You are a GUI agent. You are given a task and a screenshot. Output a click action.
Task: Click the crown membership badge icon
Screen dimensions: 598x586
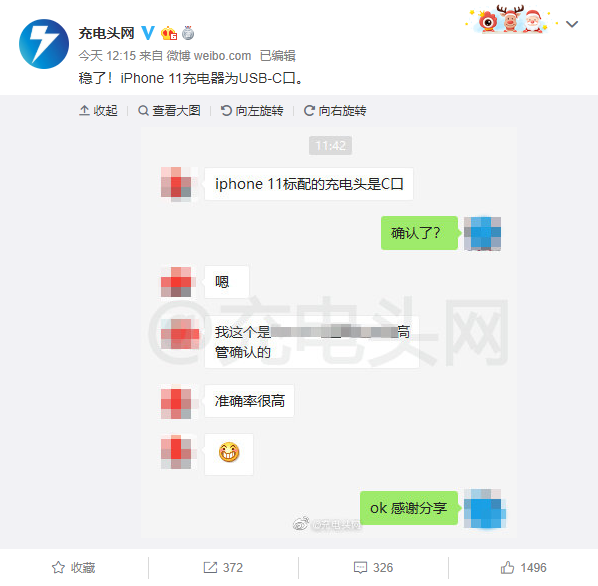pos(169,33)
